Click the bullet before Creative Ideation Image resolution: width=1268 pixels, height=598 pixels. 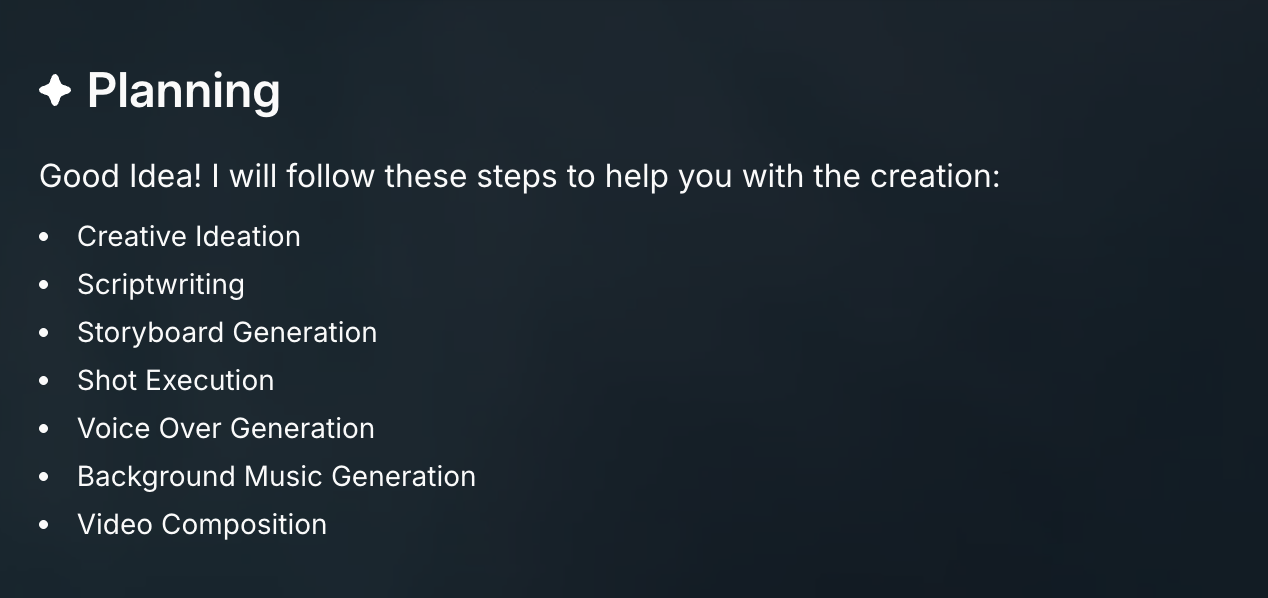[x=44, y=237]
